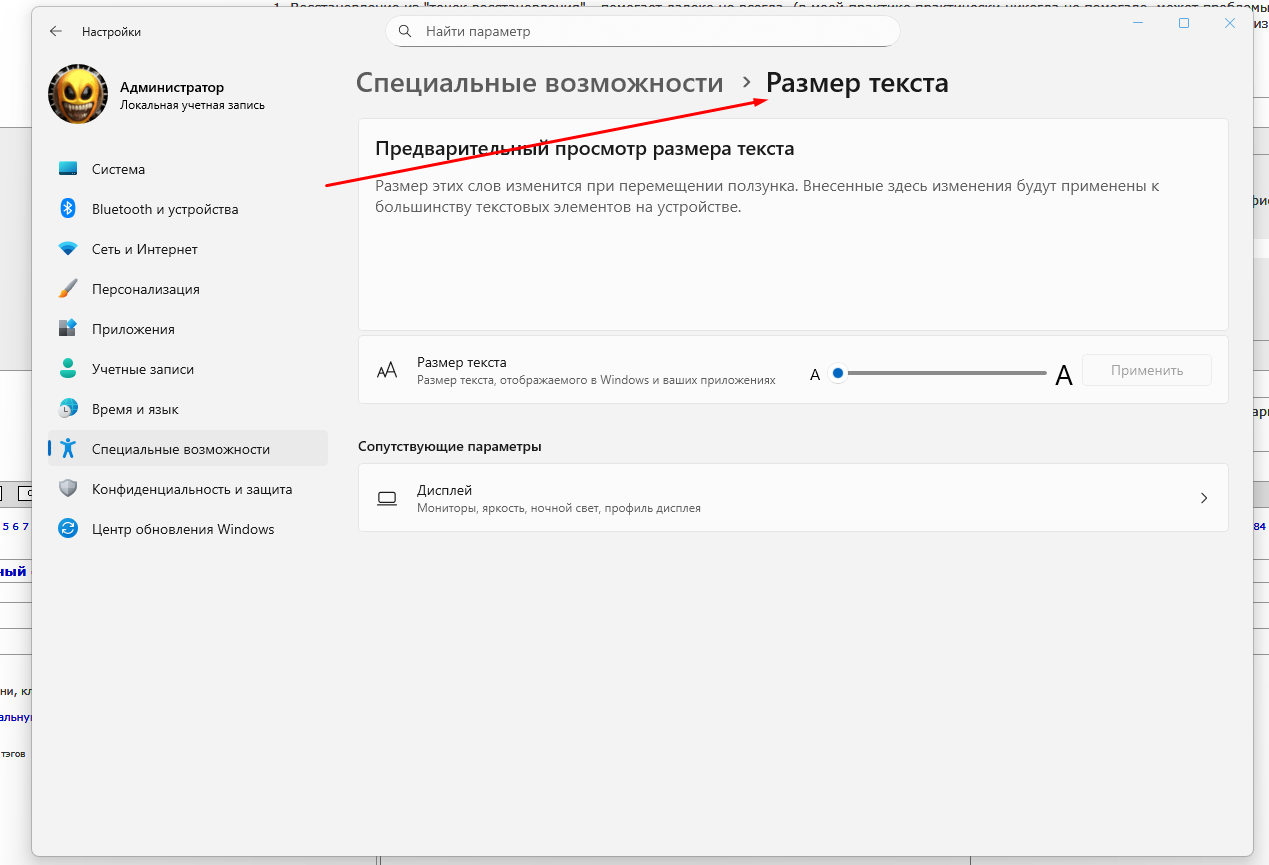
Task: Click the Приложения icon in sidebar
Action: point(68,329)
